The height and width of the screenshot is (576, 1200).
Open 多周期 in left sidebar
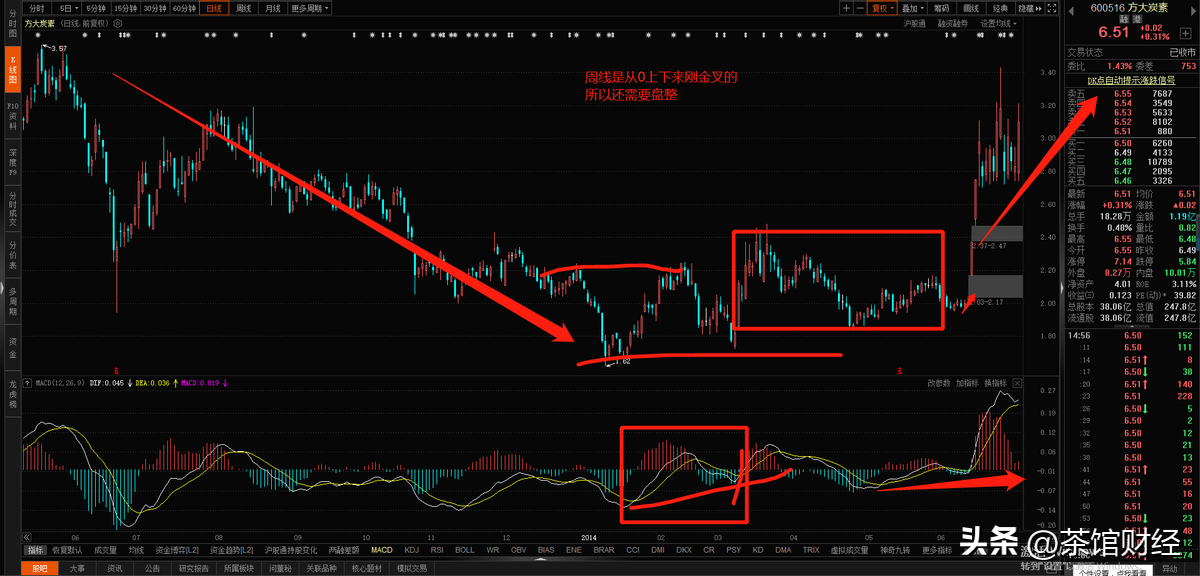click(13, 302)
